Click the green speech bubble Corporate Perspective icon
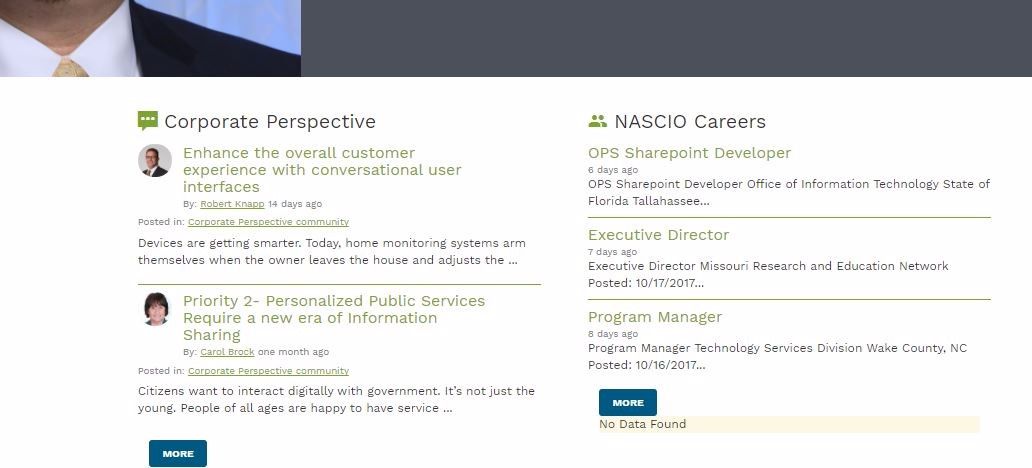 147,120
